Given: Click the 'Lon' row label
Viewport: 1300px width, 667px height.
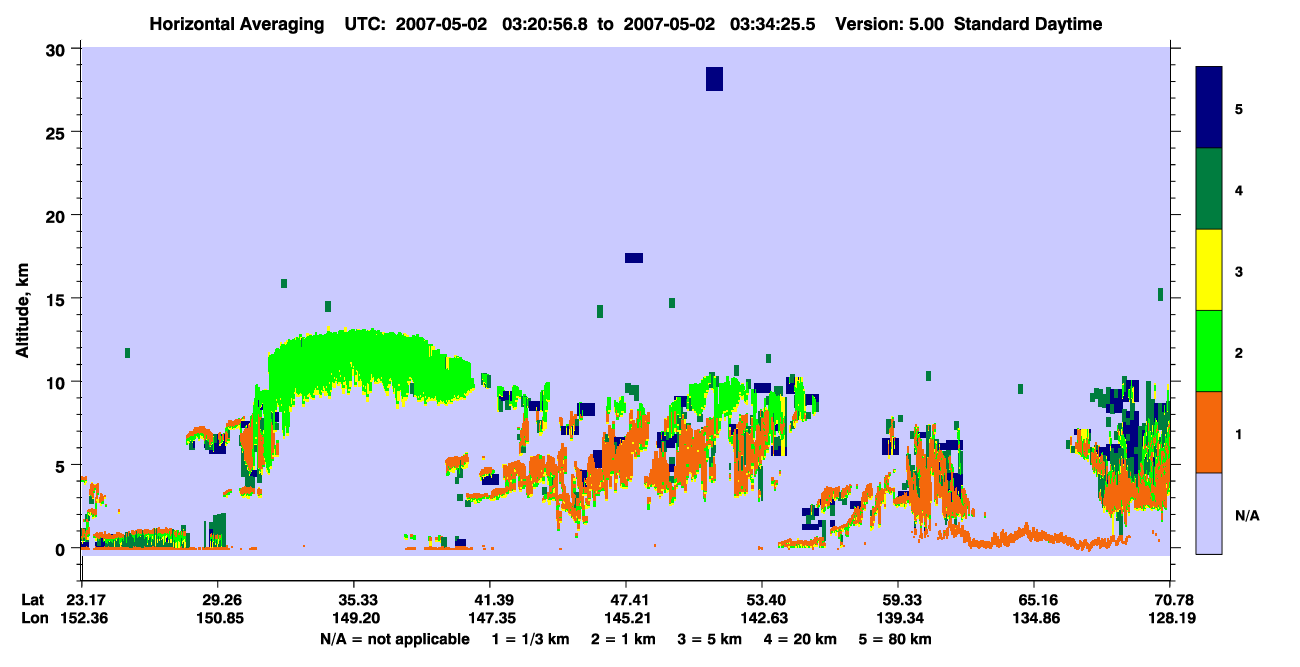Looking at the screenshot, I should click(34, 618).
